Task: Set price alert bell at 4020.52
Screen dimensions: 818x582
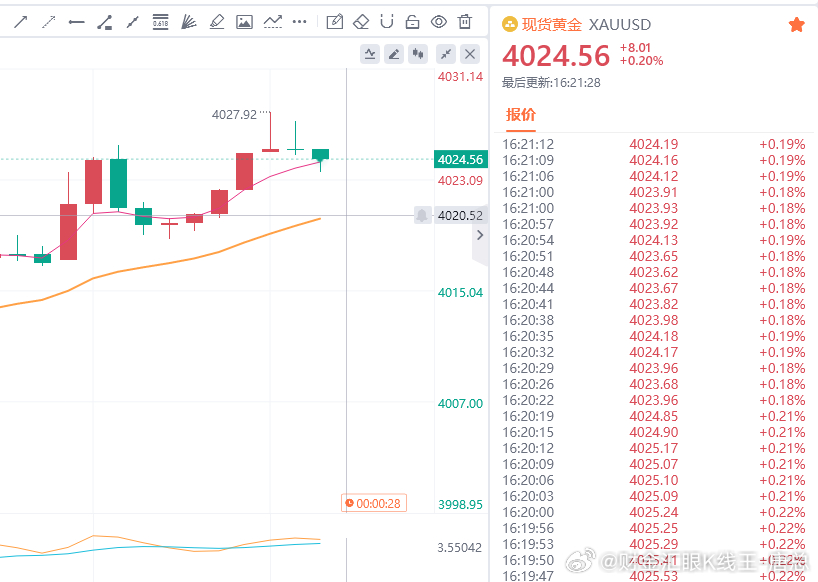Action: pos(422,215)
